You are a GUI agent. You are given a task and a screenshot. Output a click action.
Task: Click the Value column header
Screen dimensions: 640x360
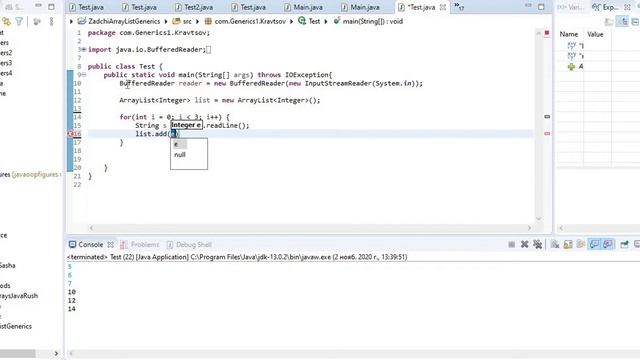pyautogui.click(x=595, y=34)
